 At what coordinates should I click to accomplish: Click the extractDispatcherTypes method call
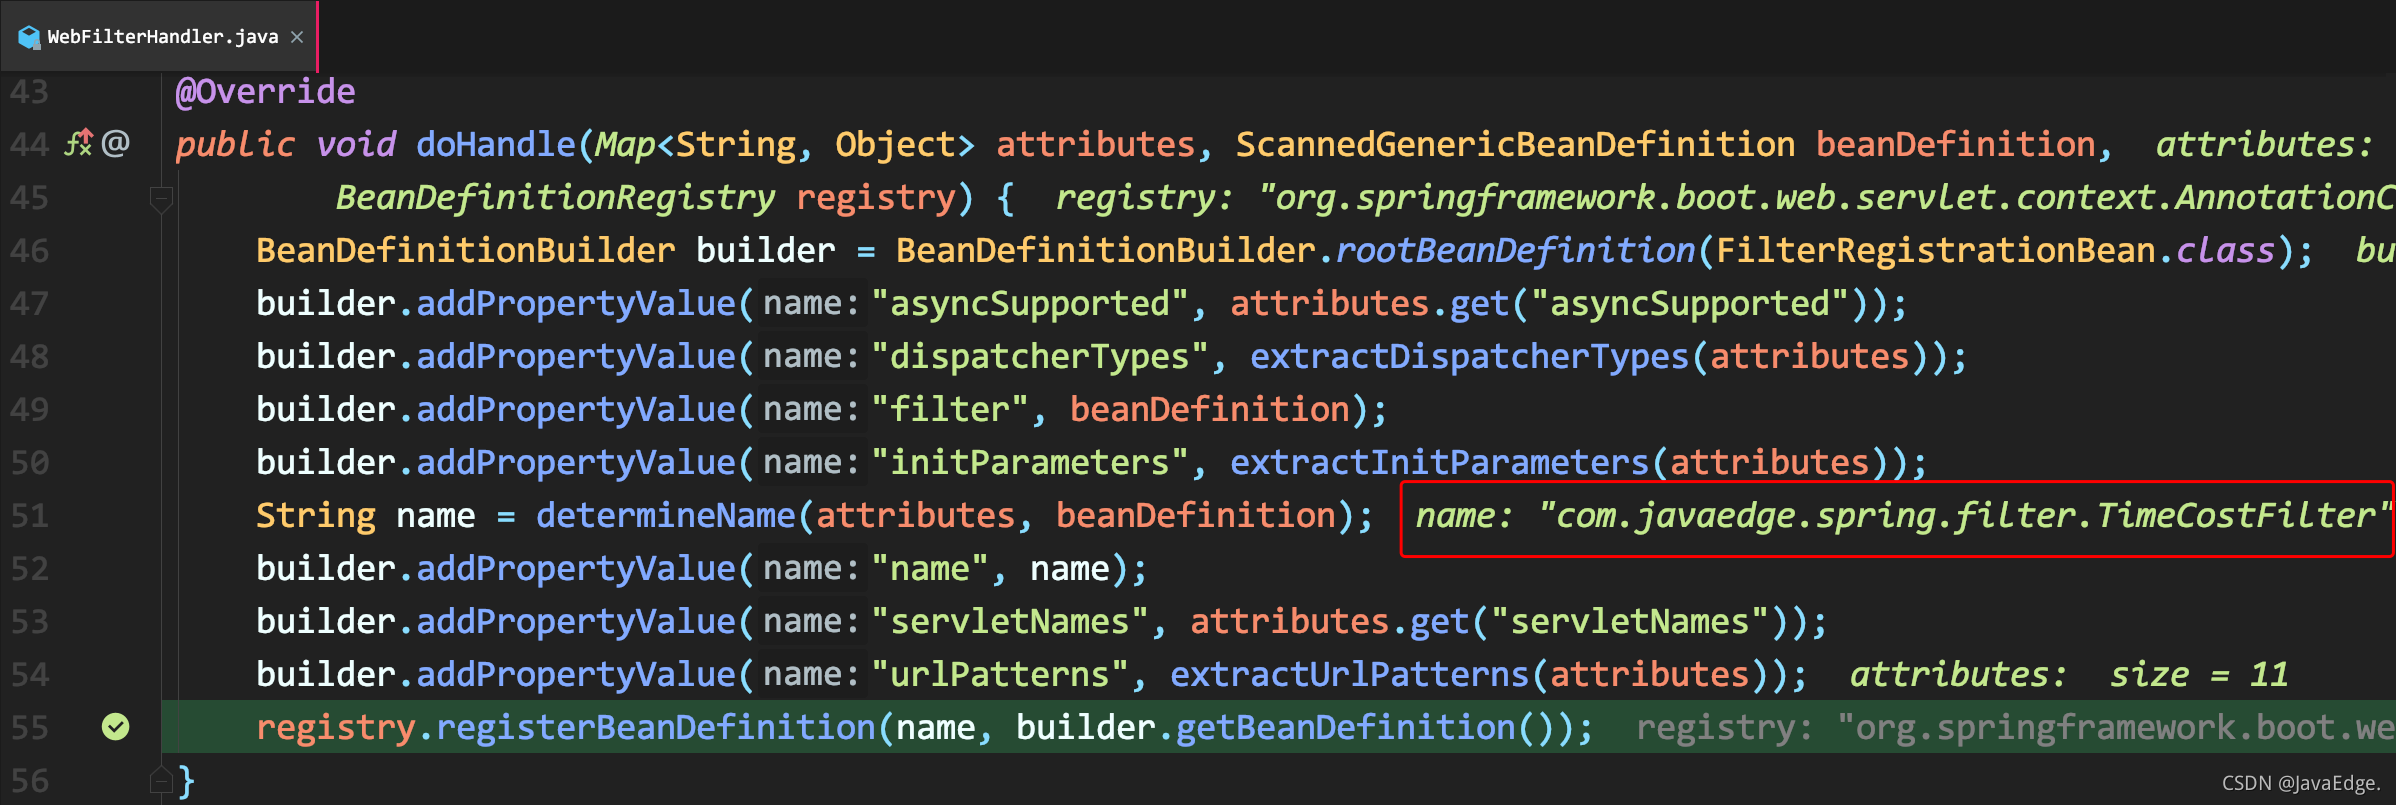point(1470,357)
